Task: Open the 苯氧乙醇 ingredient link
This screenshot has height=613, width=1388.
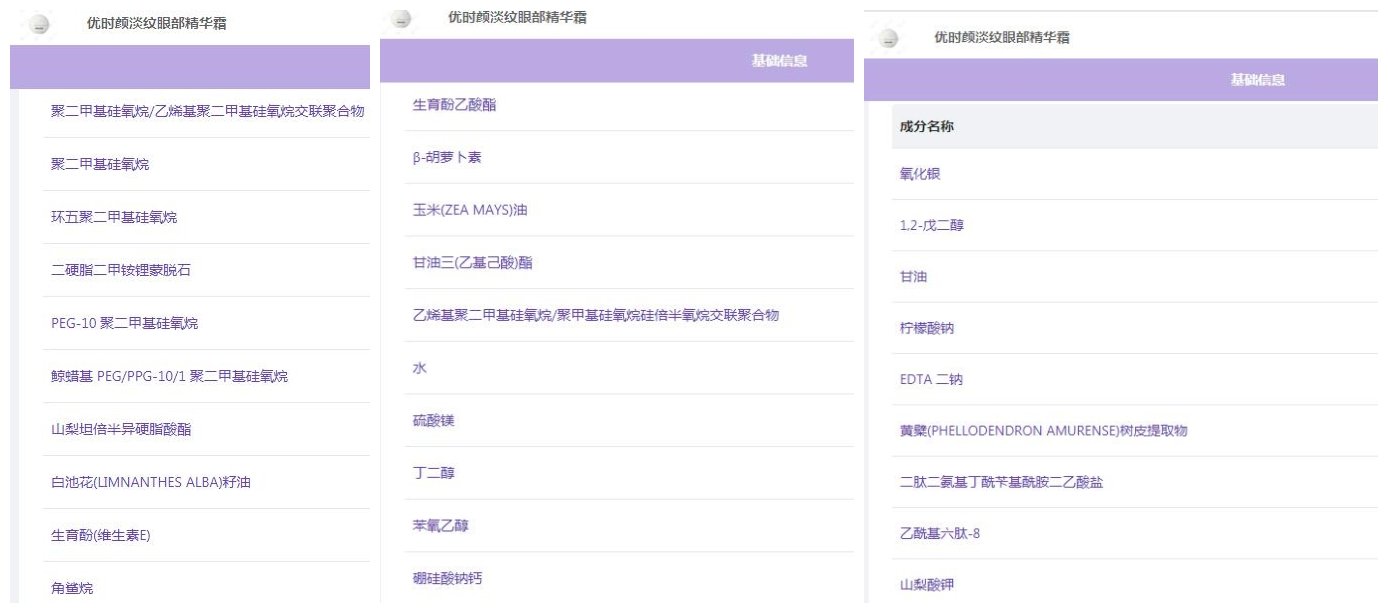Action: tap(441, 525)
